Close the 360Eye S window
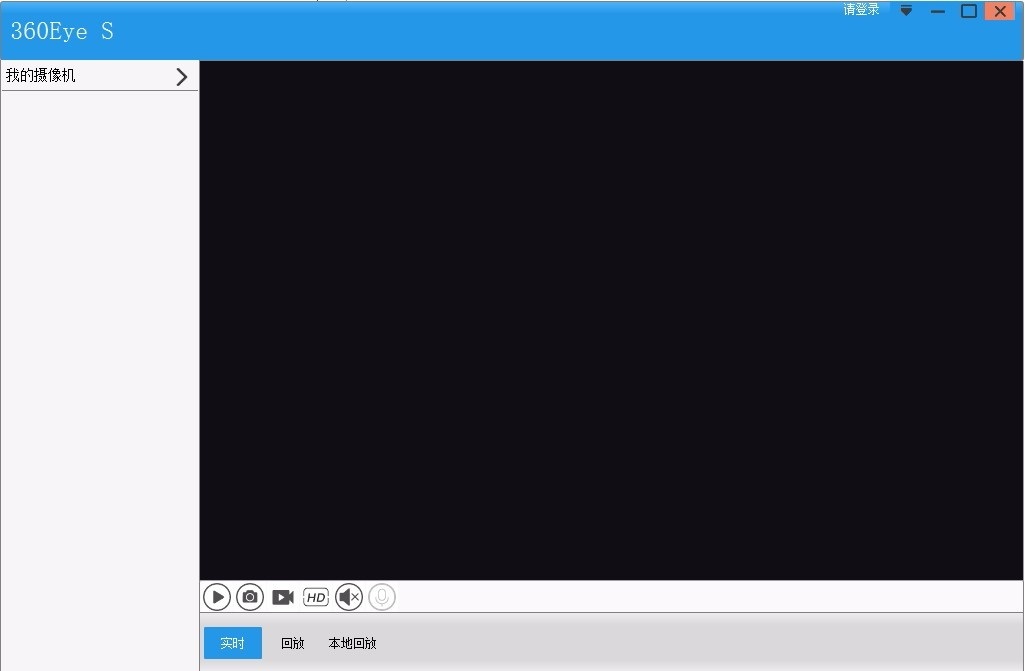This screenshot has height=671, width=1025. click(1000, 11)
